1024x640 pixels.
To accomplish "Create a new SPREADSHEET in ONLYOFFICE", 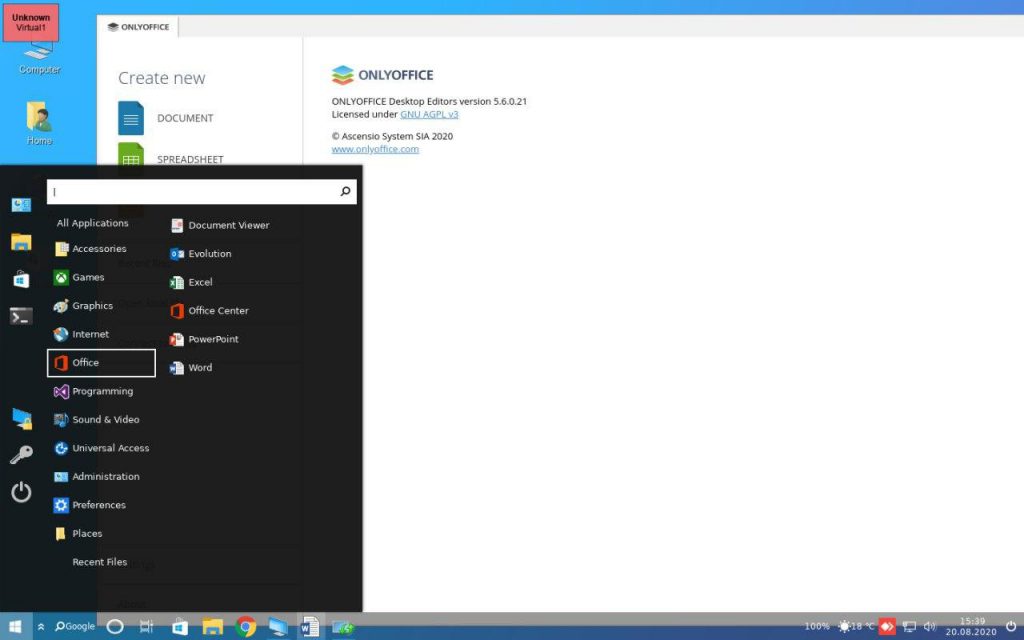I will [x=171, y=157].
